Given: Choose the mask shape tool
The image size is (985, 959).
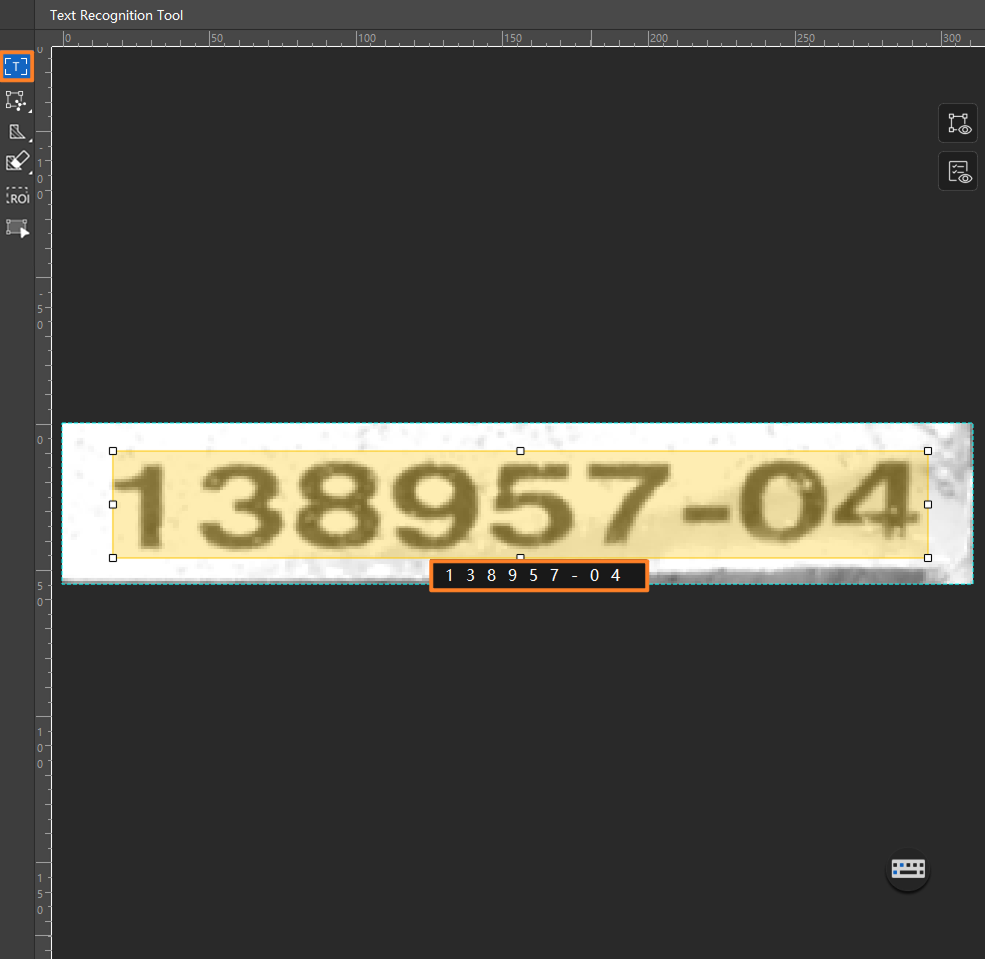Looking at the screenshot, I should [17, 132].
